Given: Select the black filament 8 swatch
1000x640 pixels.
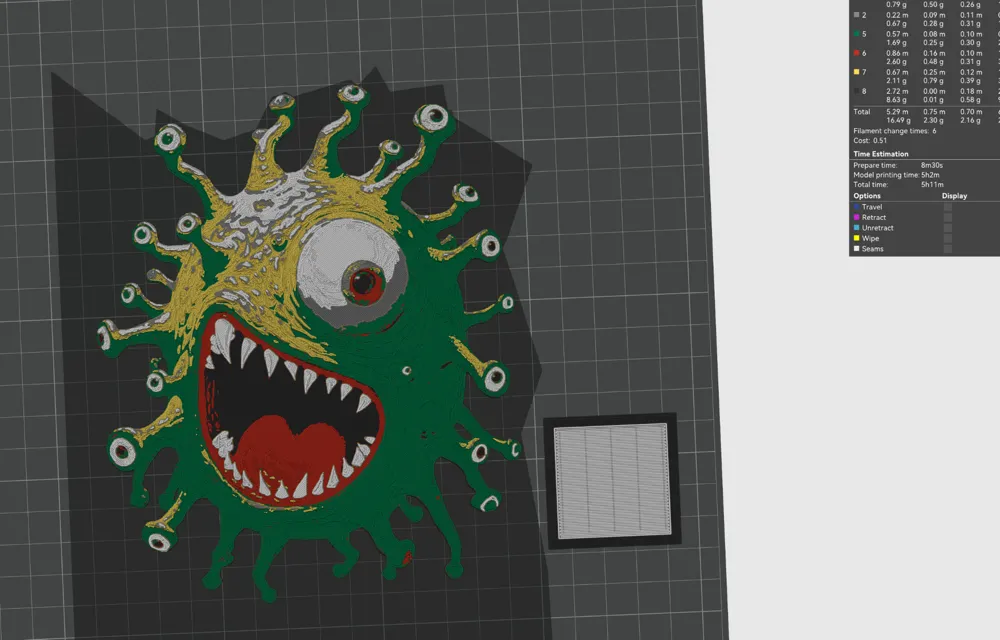Looking at the screenshot, I should tap(857, 91).
